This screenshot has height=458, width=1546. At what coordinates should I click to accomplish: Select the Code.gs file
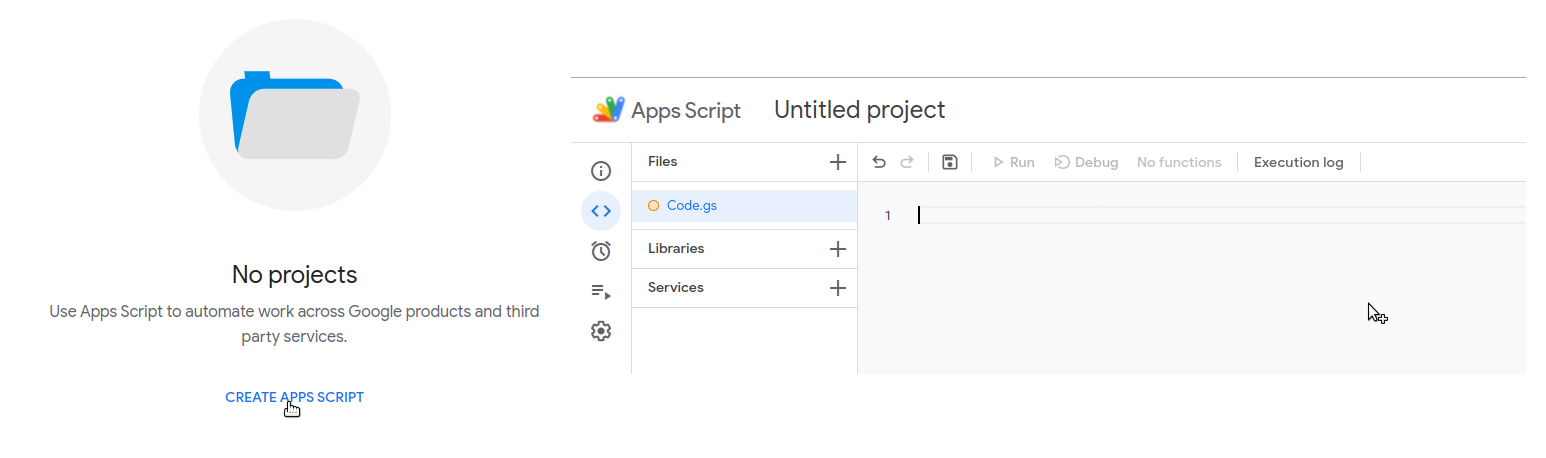coord(691,206)
